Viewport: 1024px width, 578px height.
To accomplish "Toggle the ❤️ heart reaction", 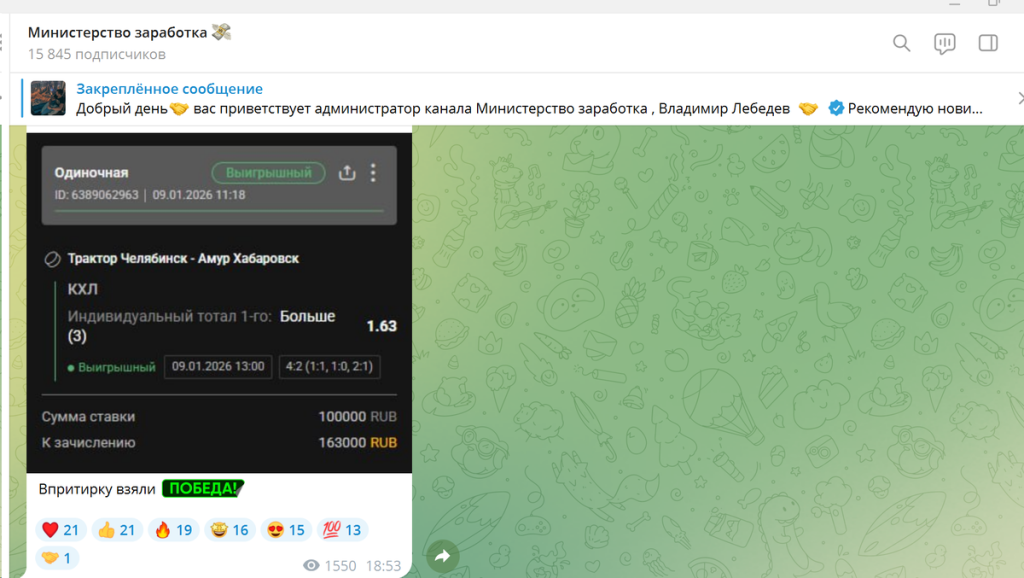I will coord(60,529).
